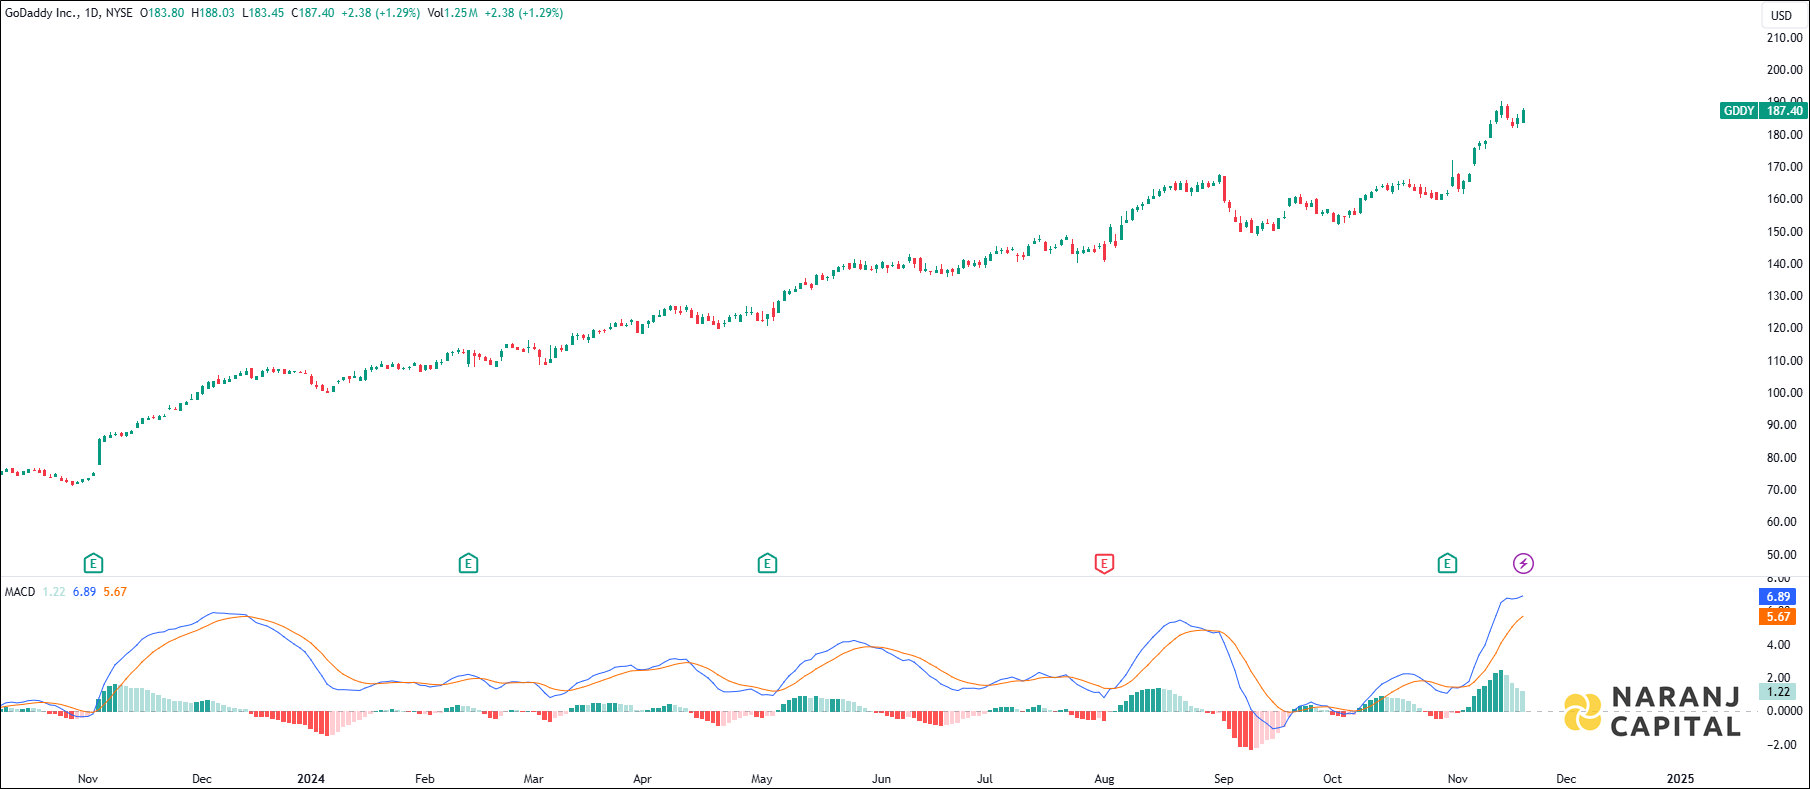Click orange signal value 5.67 in legend
Image resolution: width=1810 pixels, height=789 pixels.
[x=115, y=592]
